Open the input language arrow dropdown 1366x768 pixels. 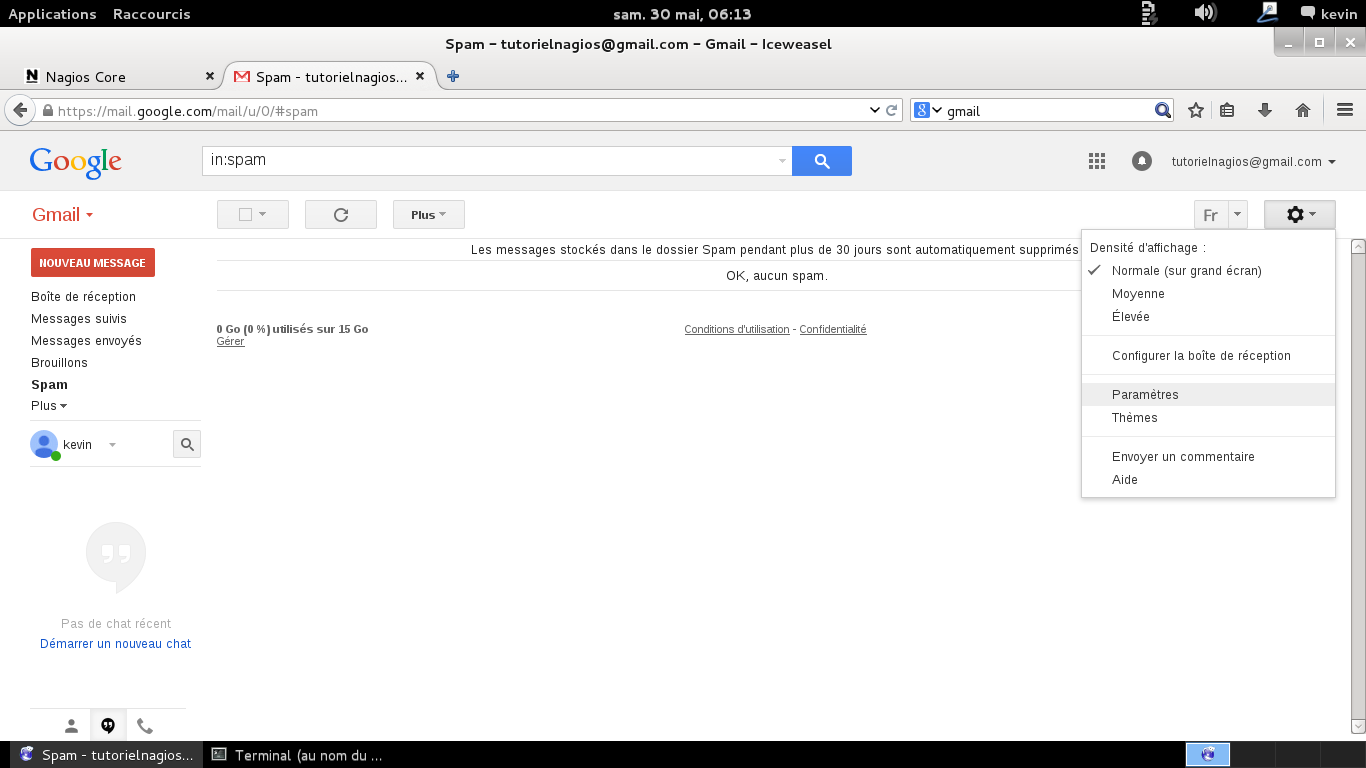point(1238,215)
